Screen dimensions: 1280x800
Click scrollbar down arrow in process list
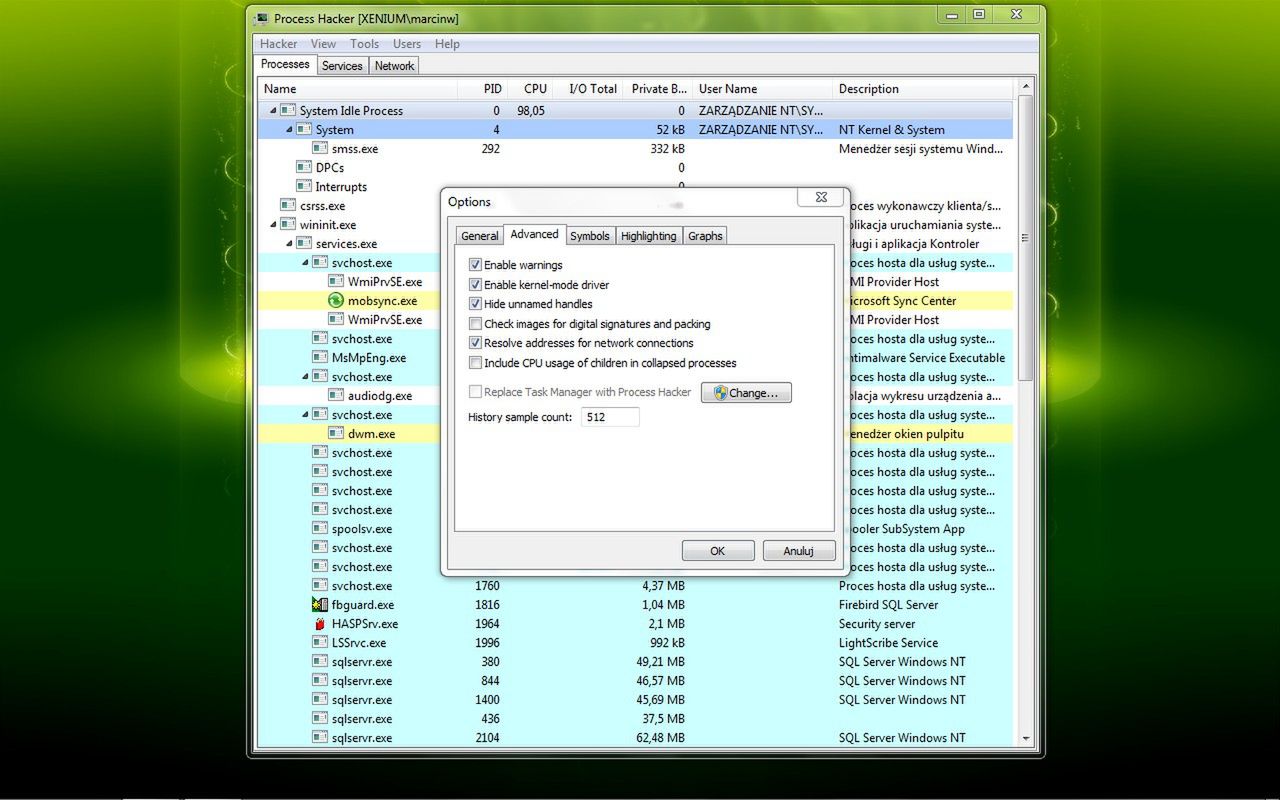[1024, 738]
